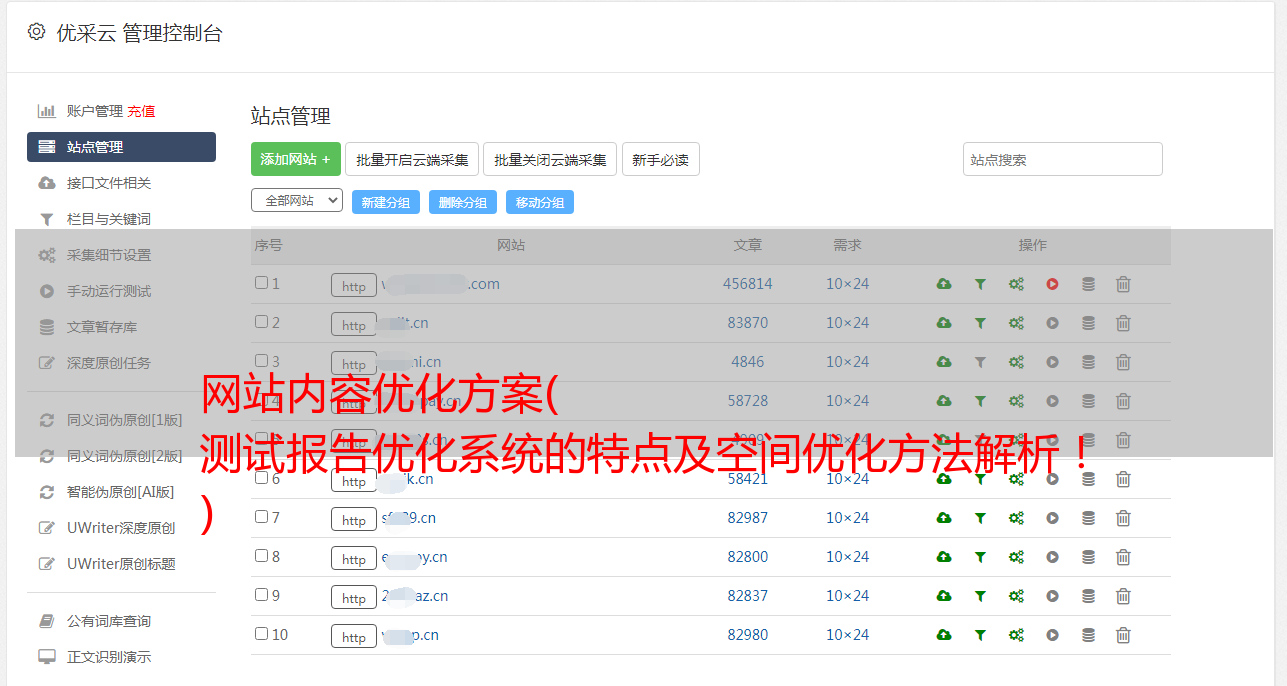This screenshot has width=1287, height=686.
Task: Click the 删除分组 button
Action: click(463, 202)
